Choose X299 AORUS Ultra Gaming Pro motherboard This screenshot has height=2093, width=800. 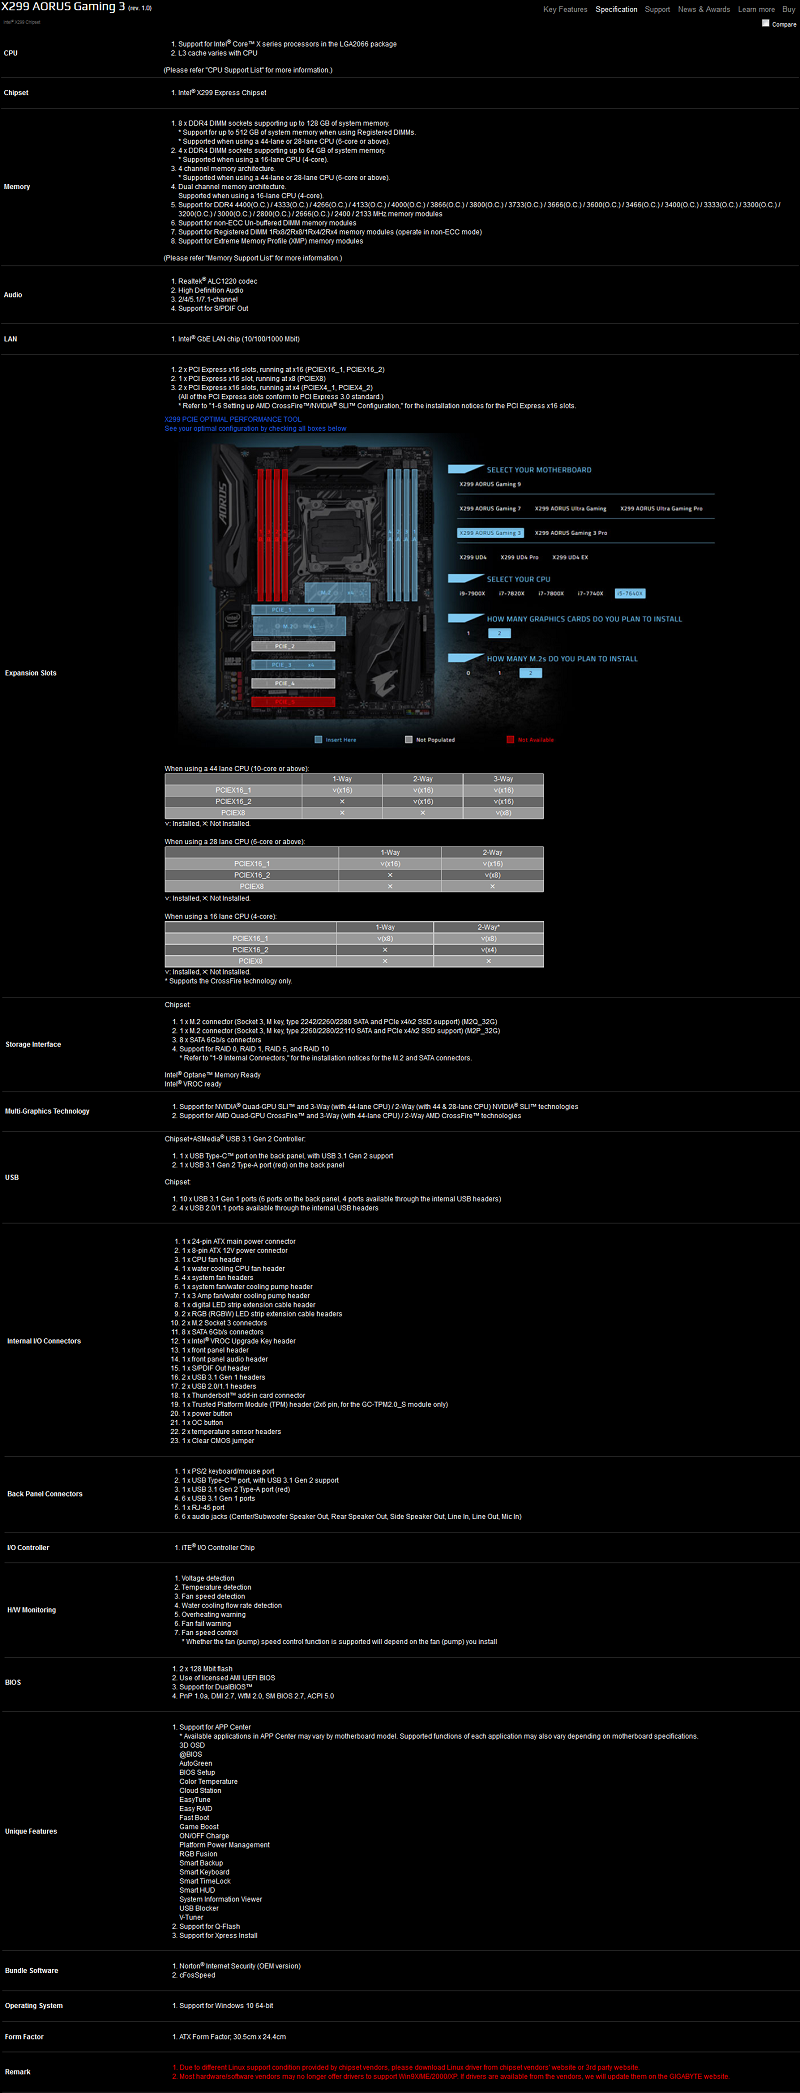[661, 508]
